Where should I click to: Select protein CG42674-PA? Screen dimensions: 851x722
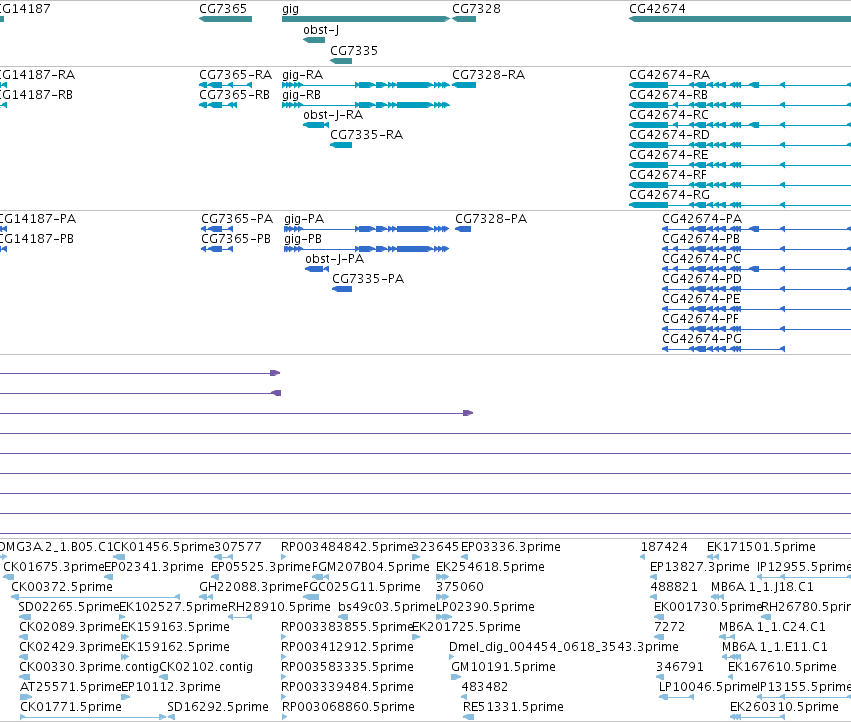coord(757,229)
